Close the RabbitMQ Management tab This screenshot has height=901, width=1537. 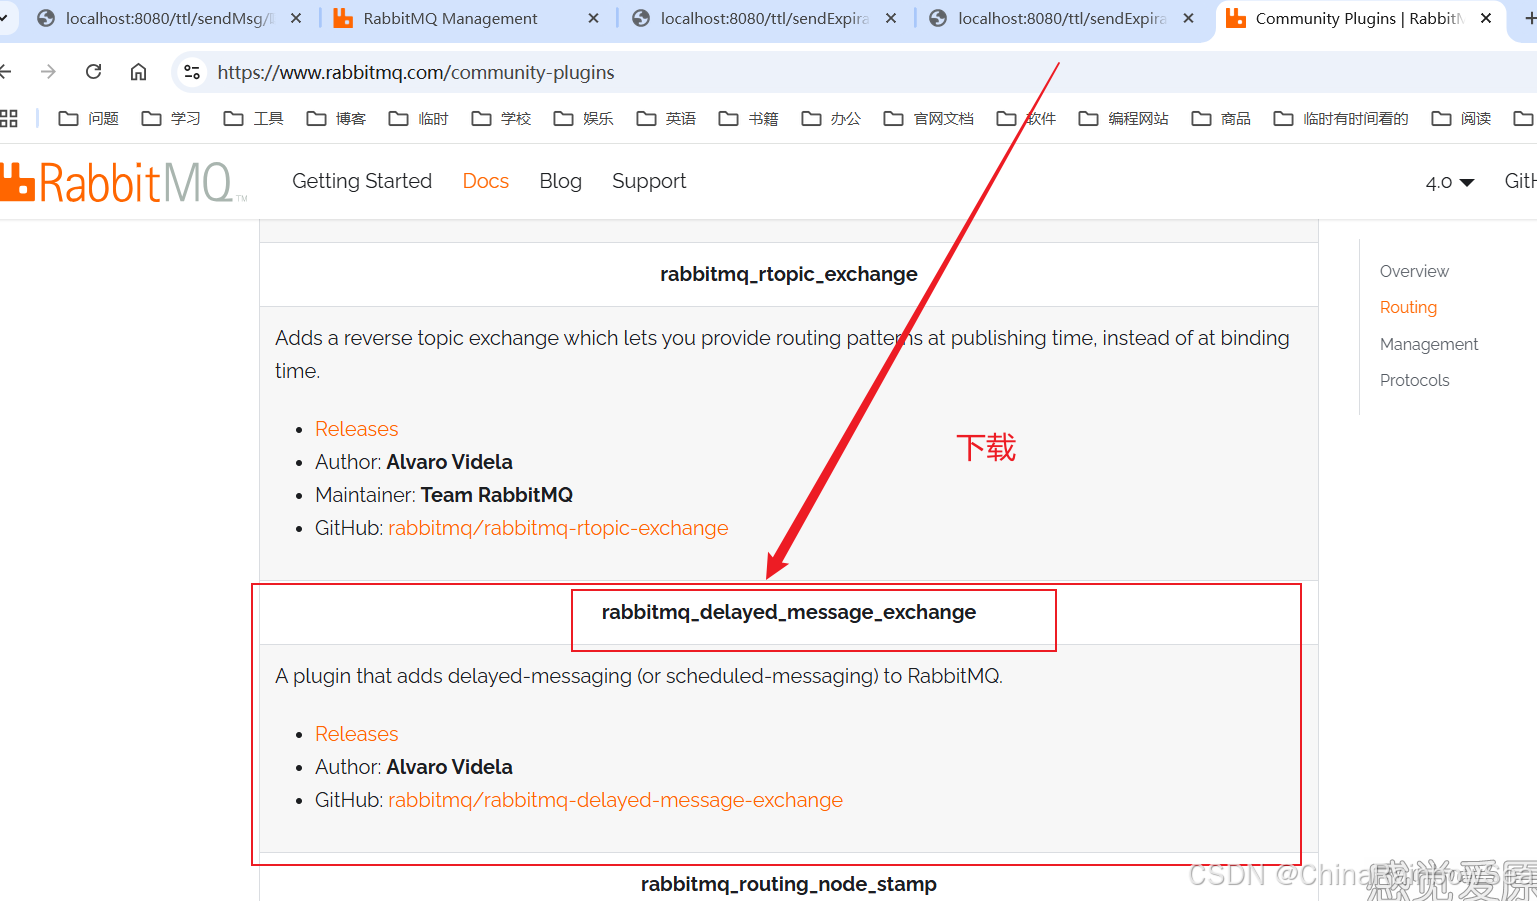[x=593, y=18]
